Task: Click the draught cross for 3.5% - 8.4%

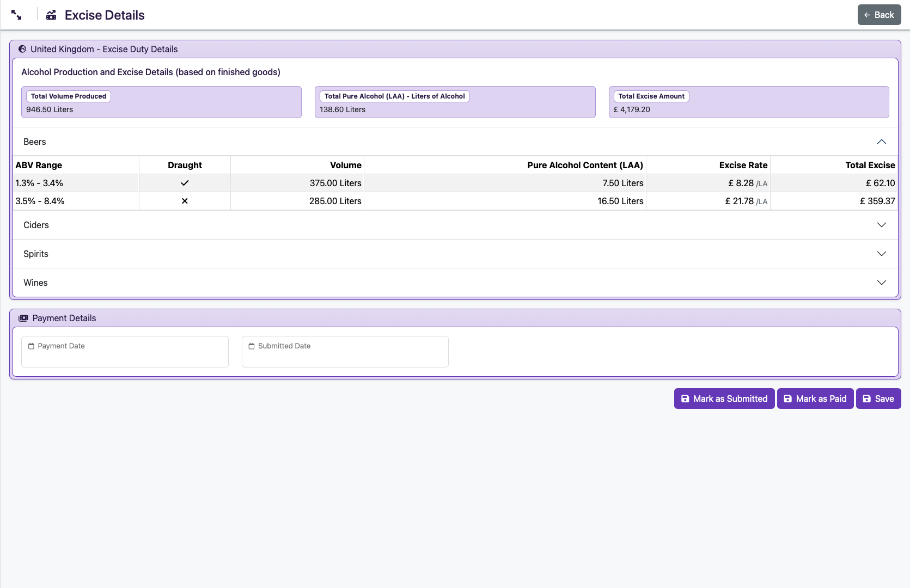Action: click(184, 201)
